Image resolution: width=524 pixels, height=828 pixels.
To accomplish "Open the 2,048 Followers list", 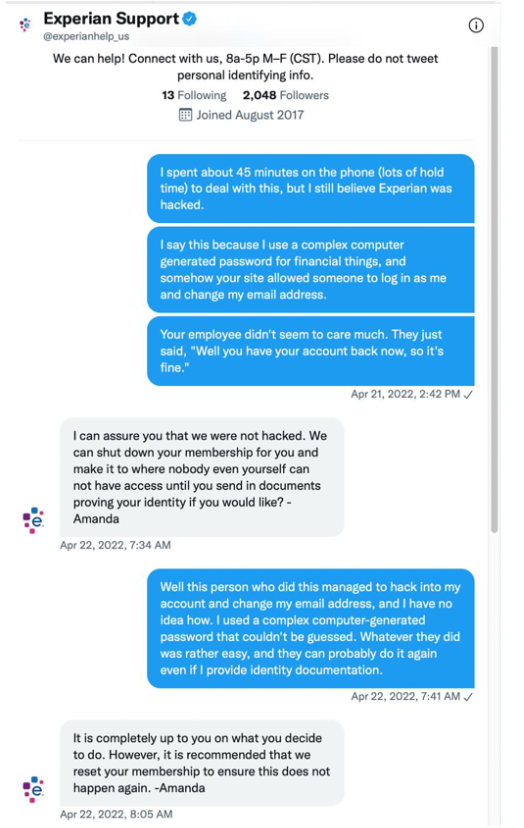I will click(x=286, y=95).
